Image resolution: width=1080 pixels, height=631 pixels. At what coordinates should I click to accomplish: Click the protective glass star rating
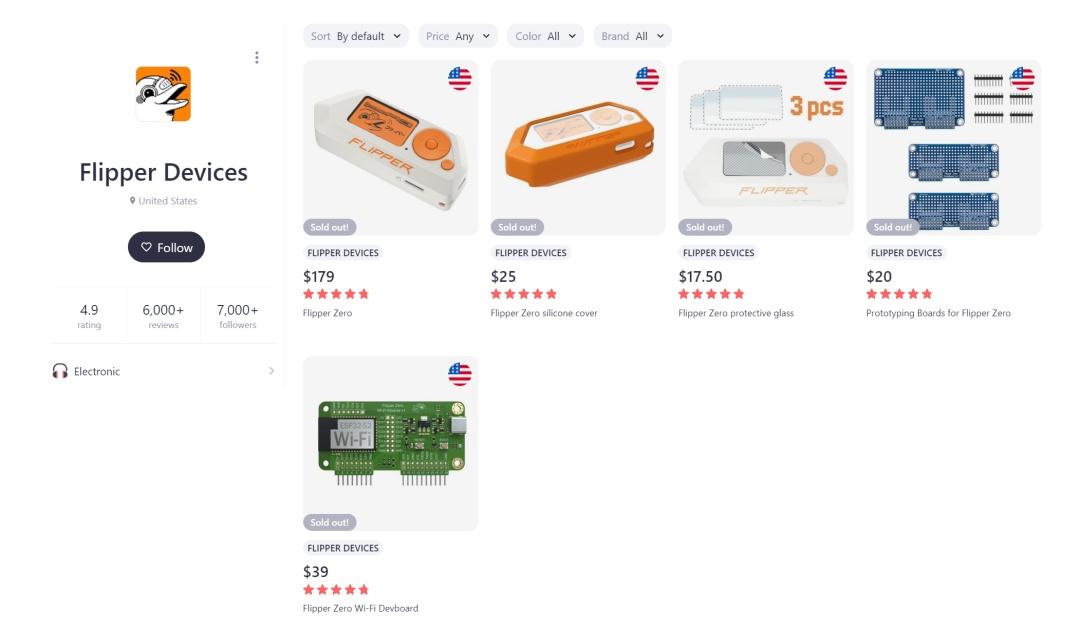point(711,294)
